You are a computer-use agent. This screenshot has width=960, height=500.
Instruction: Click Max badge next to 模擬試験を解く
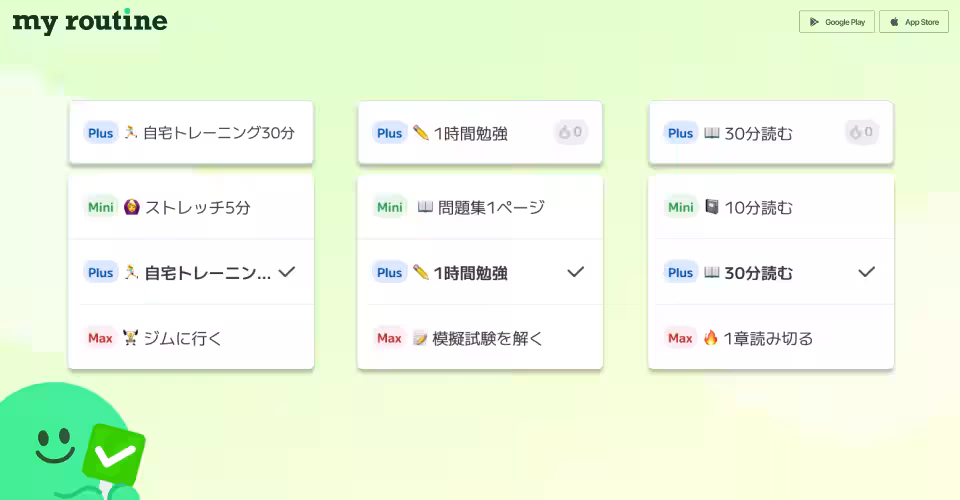389,338
